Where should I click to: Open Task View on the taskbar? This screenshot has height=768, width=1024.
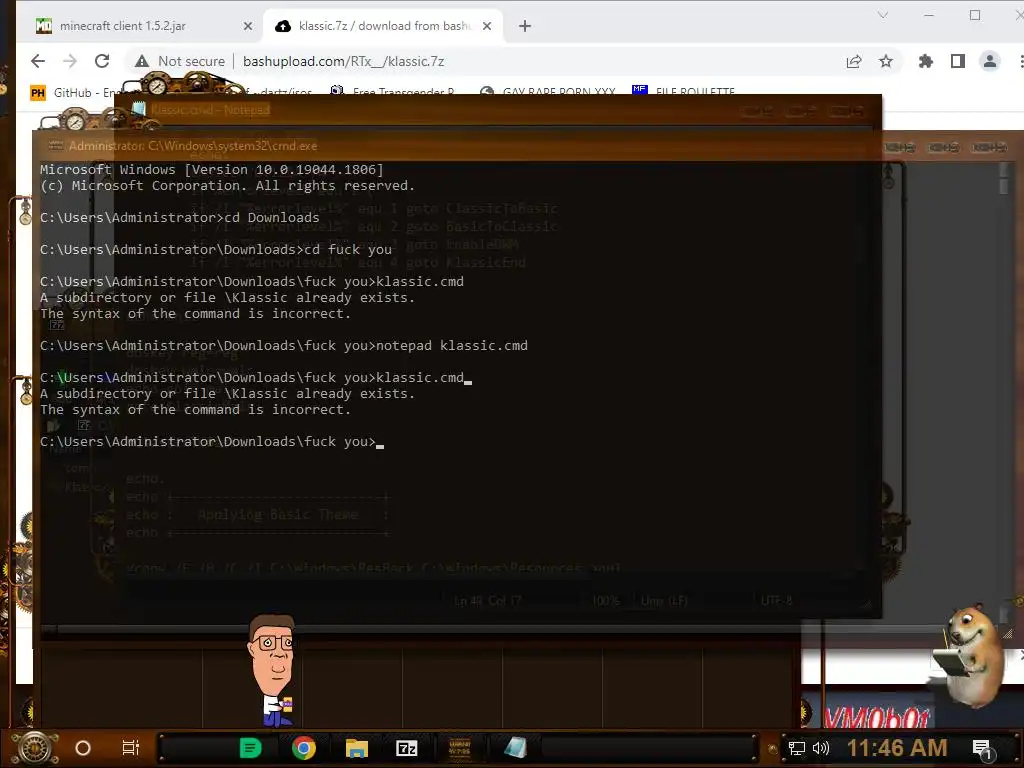tap(131, 748)
